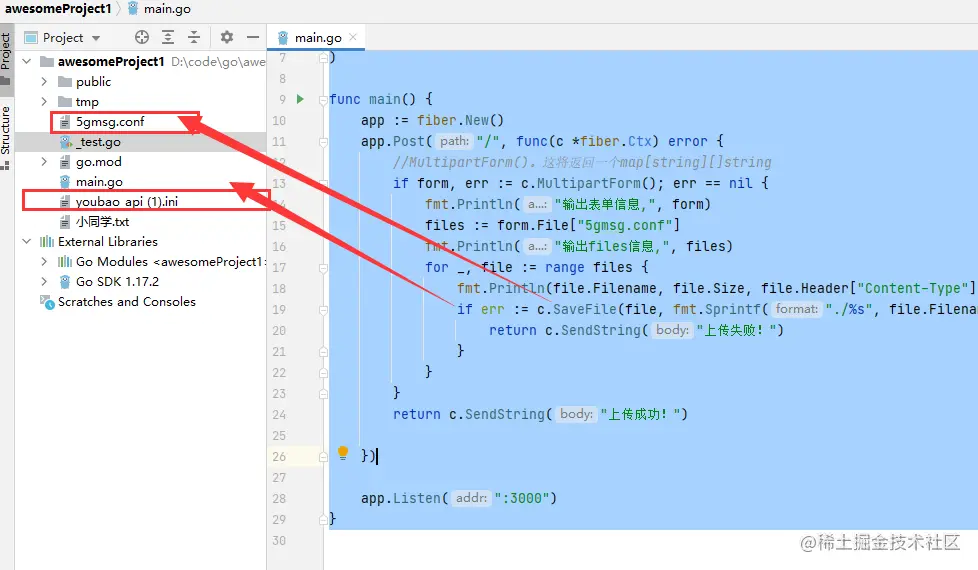Select _test.go in project tree
This screenshot has height=570, width=978.
[x=99, y=142]
